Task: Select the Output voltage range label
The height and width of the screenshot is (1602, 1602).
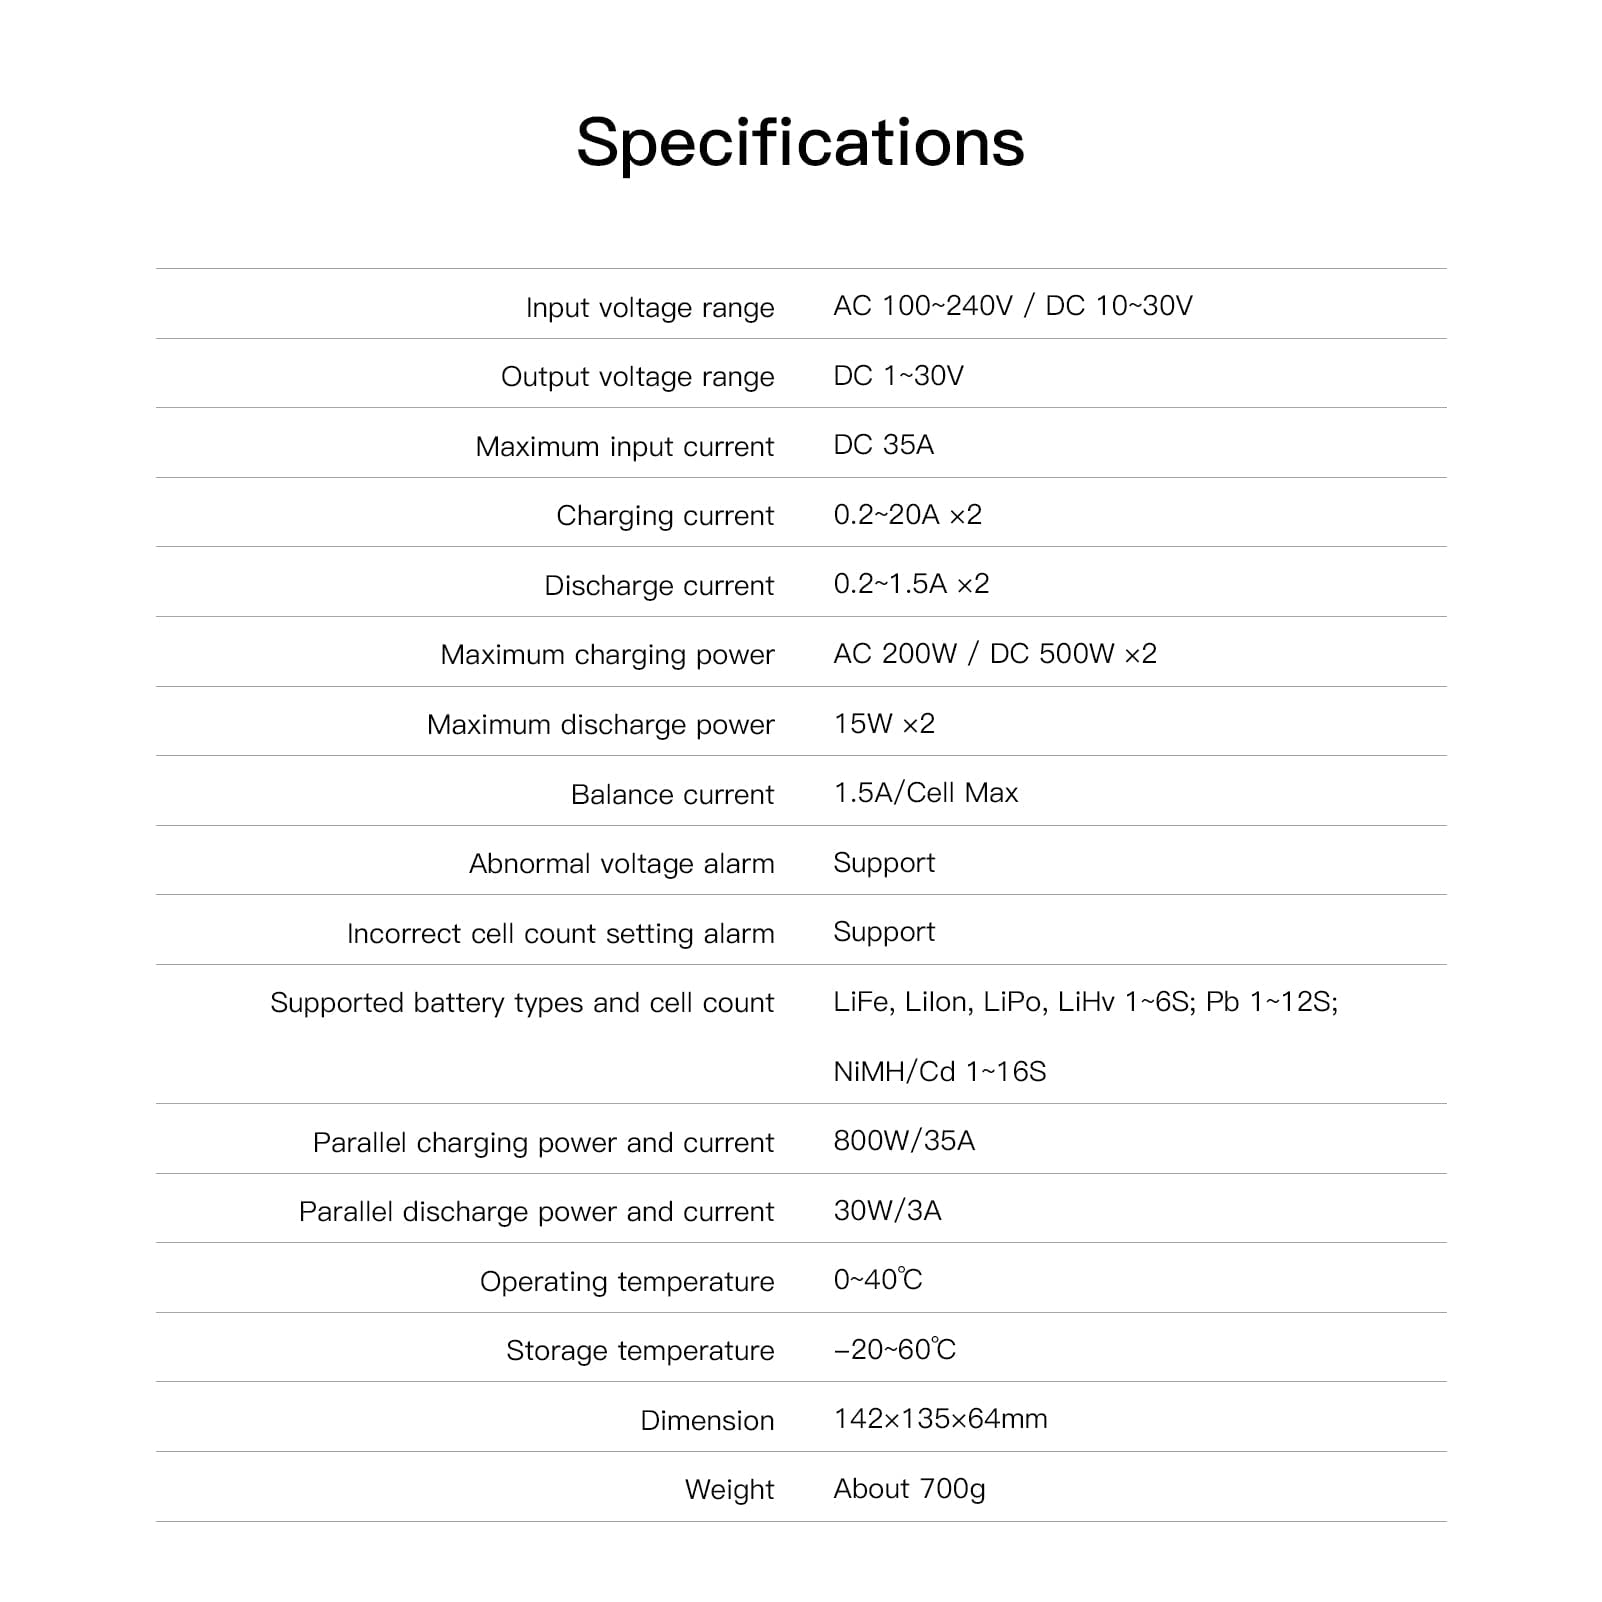Action: pos(637,376)
